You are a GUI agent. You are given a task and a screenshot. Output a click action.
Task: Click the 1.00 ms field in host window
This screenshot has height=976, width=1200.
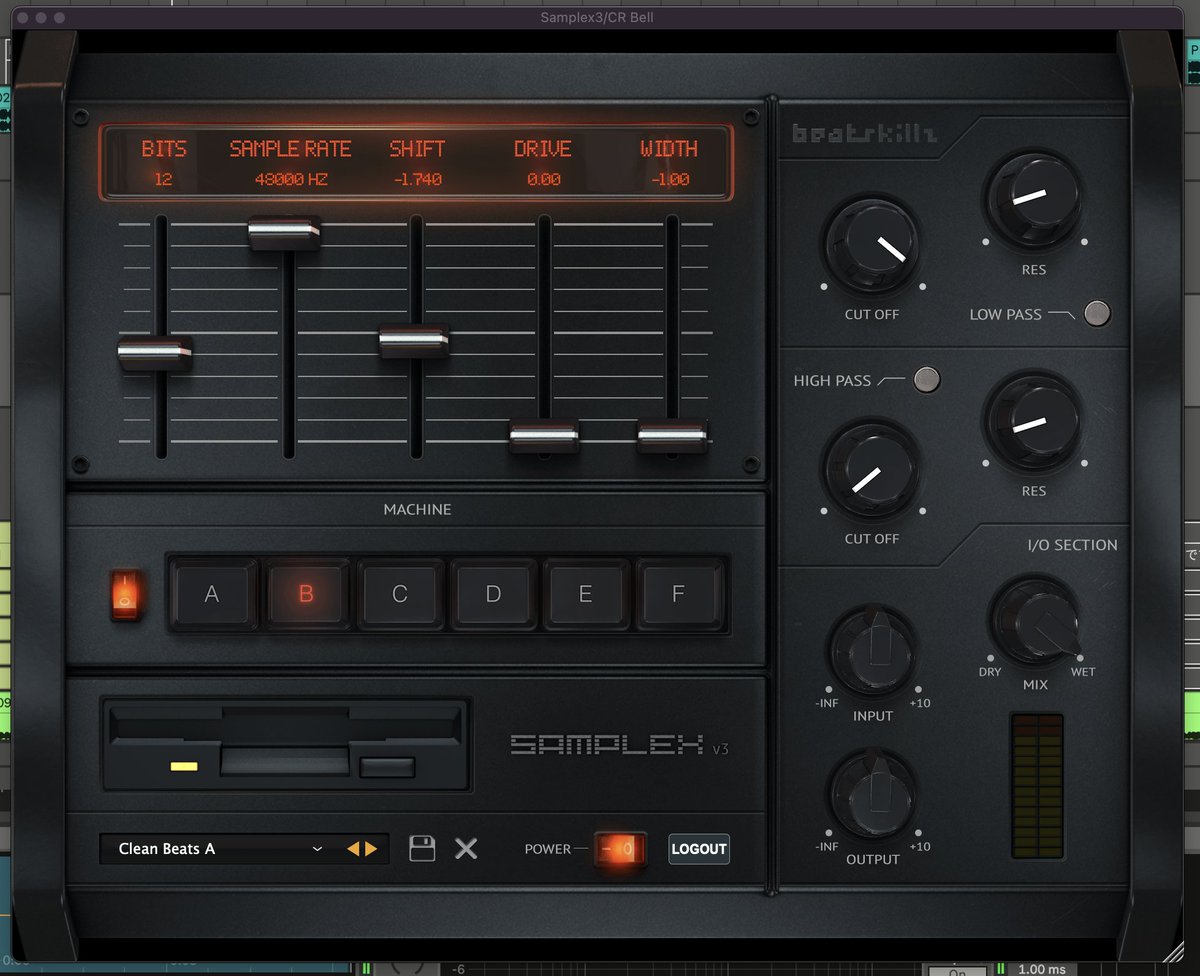click(1041, 969)
